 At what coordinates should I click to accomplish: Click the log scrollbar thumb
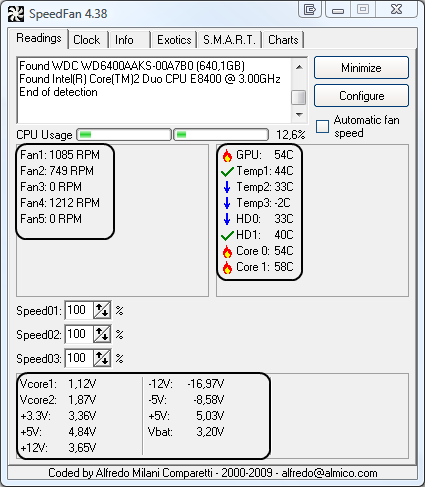coord(299,97)
